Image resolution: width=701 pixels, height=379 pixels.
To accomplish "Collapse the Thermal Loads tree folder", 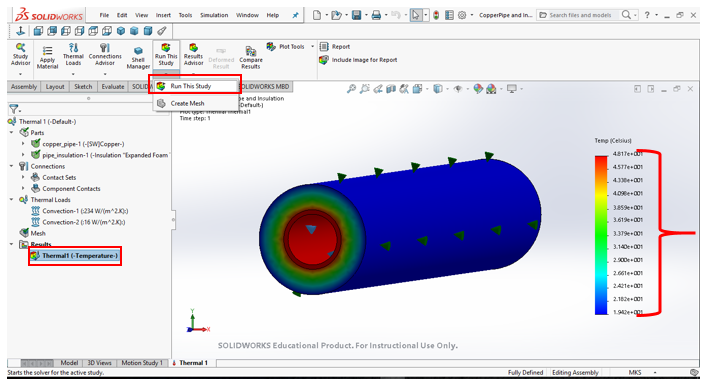I will (x=11, y=200).
